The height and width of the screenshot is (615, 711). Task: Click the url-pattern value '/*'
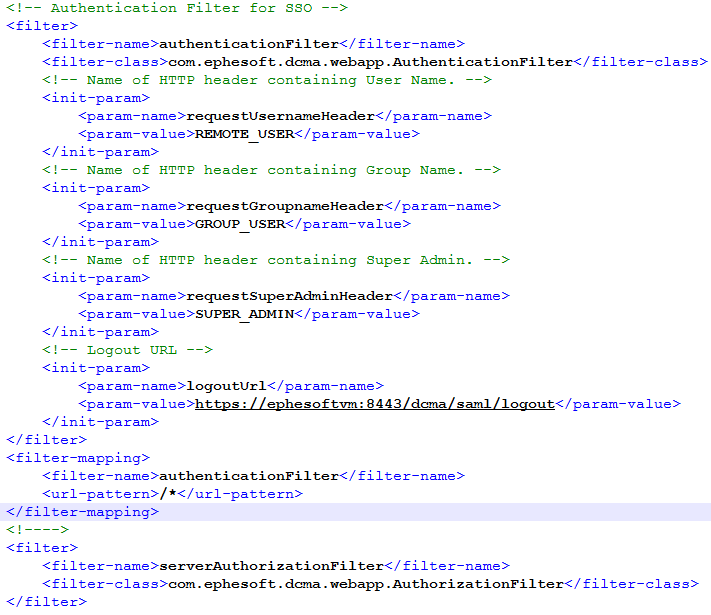(x=168, y=493)
